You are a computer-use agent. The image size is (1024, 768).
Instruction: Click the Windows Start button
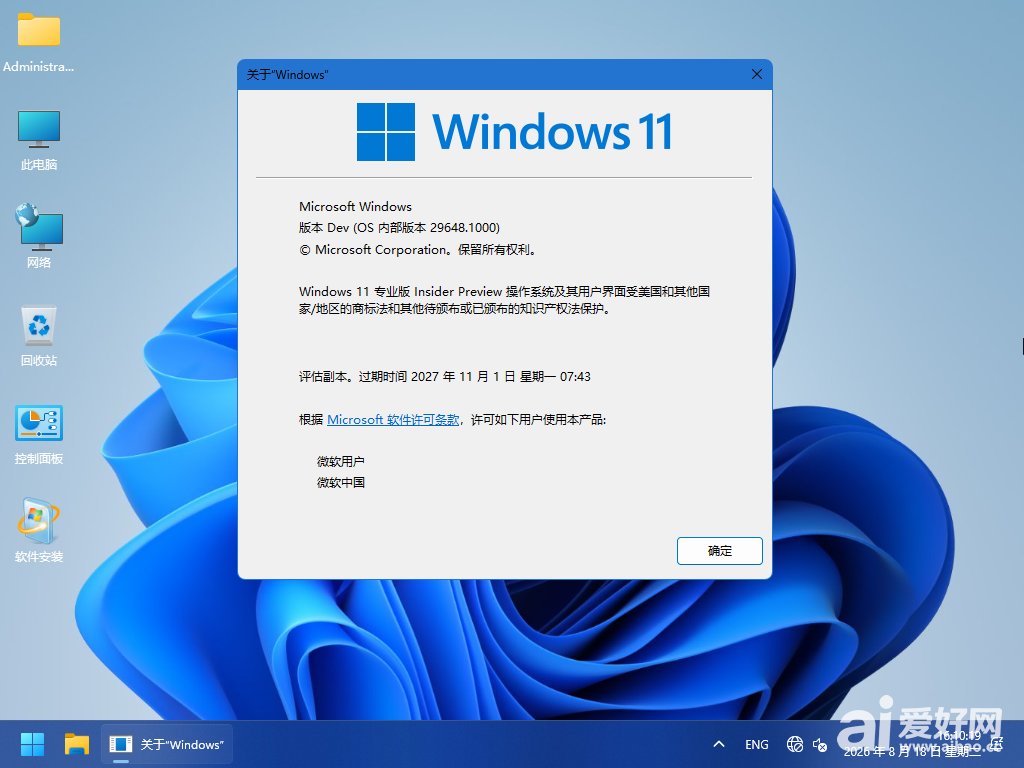[x=32, y=744]
